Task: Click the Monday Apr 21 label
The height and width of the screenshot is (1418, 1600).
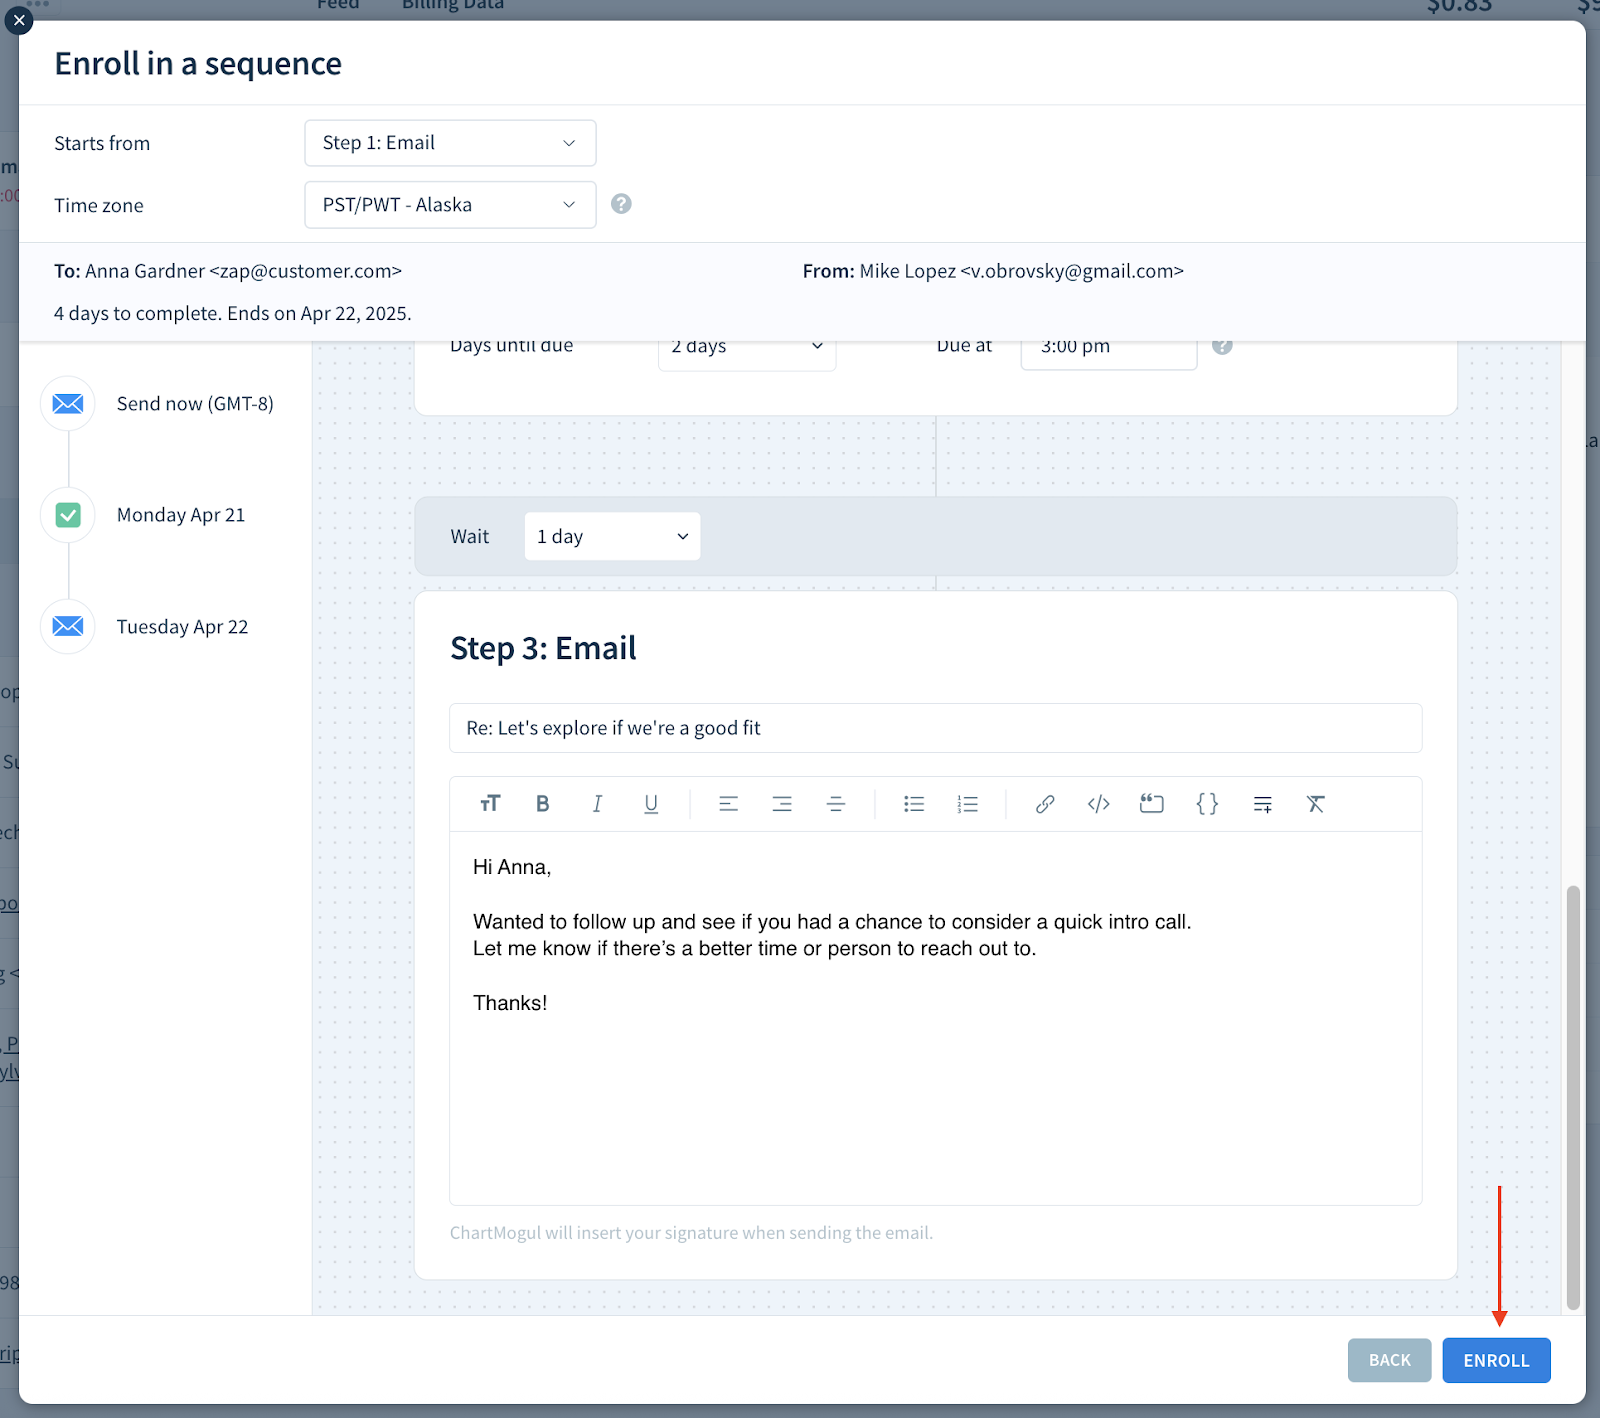Action: [181, 515]
